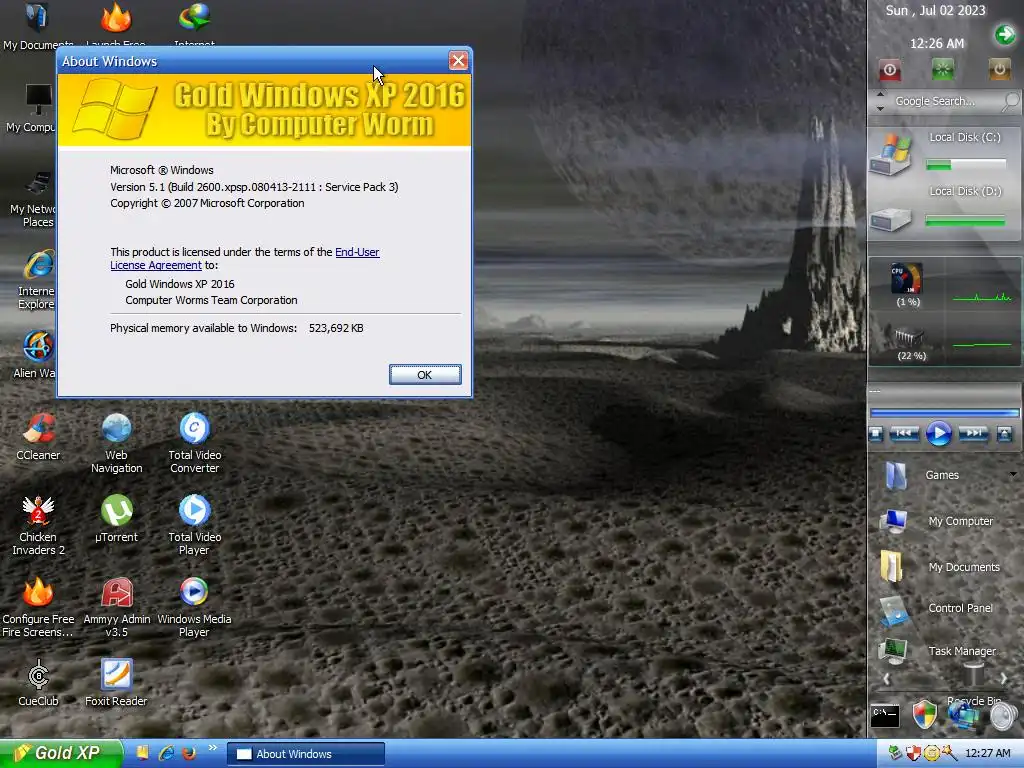Open Configure Free Fire Screensaver icon
The width and height of the screenshot is (1024, 768).
click(38, 608)
